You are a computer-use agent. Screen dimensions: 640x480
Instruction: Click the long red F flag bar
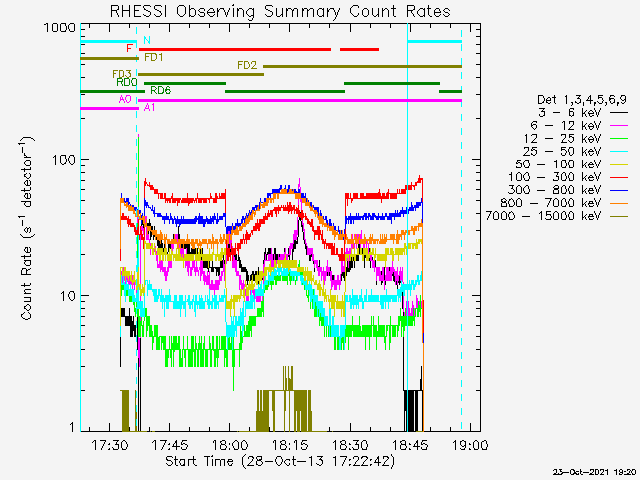tap(235, 49)
